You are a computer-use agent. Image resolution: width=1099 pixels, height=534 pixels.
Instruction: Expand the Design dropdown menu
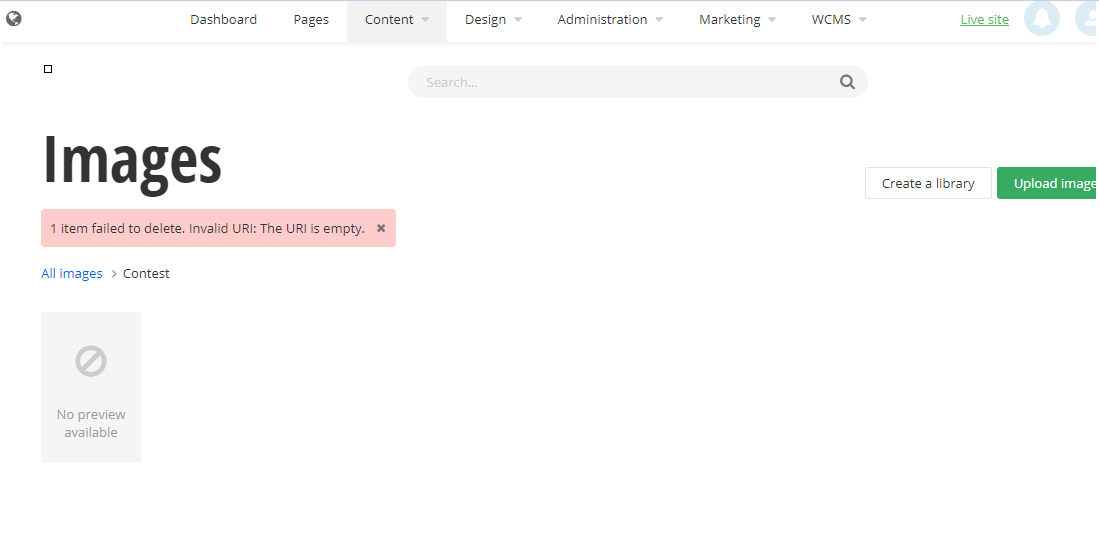[x=493, y=20]
